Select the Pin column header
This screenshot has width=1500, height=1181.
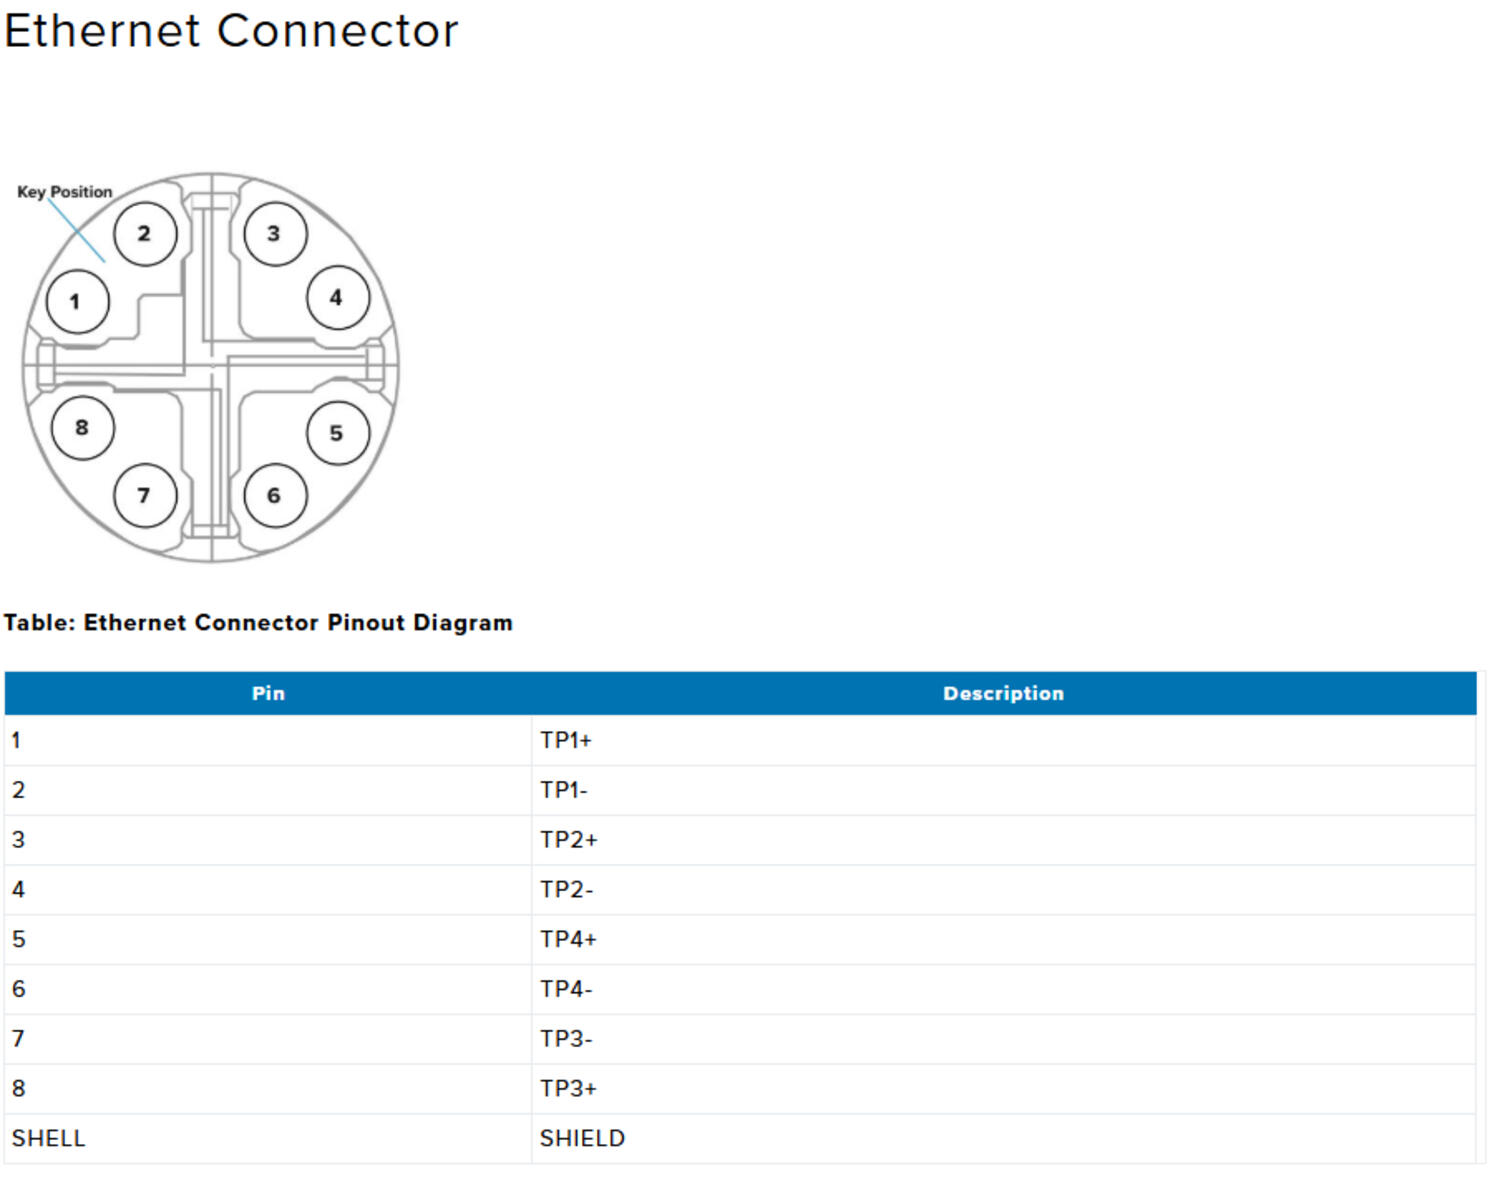[x=268, y=692]
